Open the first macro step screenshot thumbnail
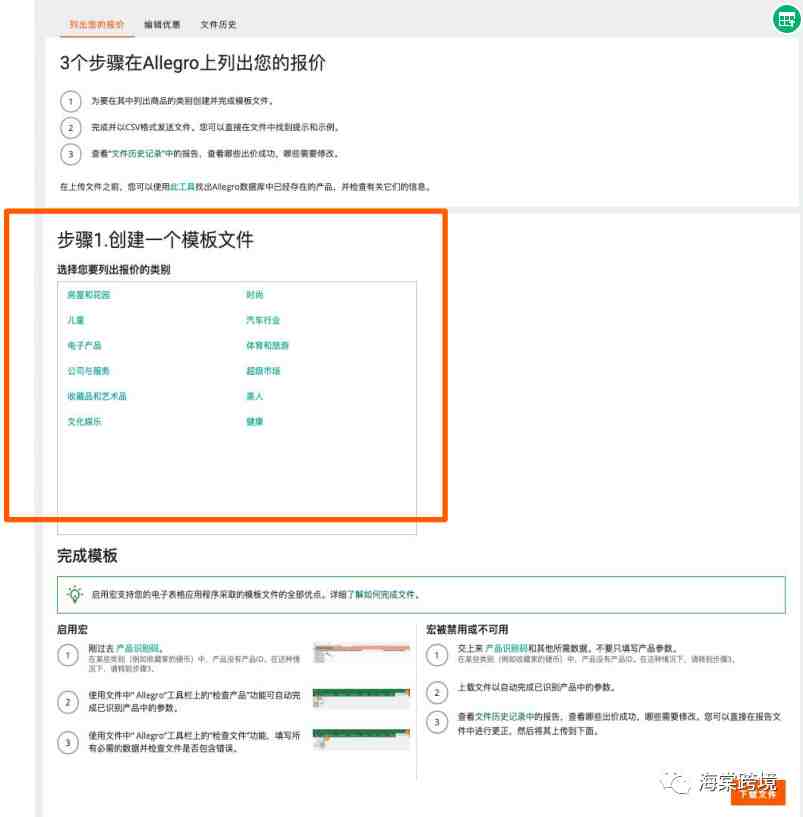803x817 pixels. (x=361, y=653)
